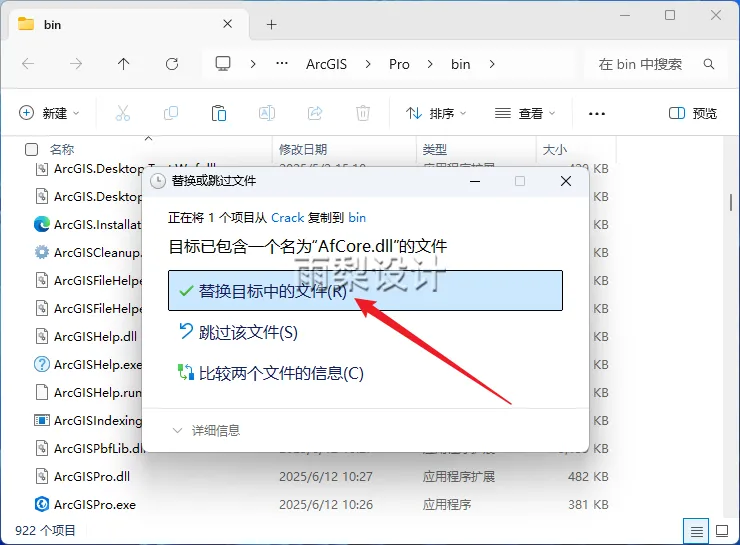
Task: Open the View dropdown
Action: coord(525,113)
